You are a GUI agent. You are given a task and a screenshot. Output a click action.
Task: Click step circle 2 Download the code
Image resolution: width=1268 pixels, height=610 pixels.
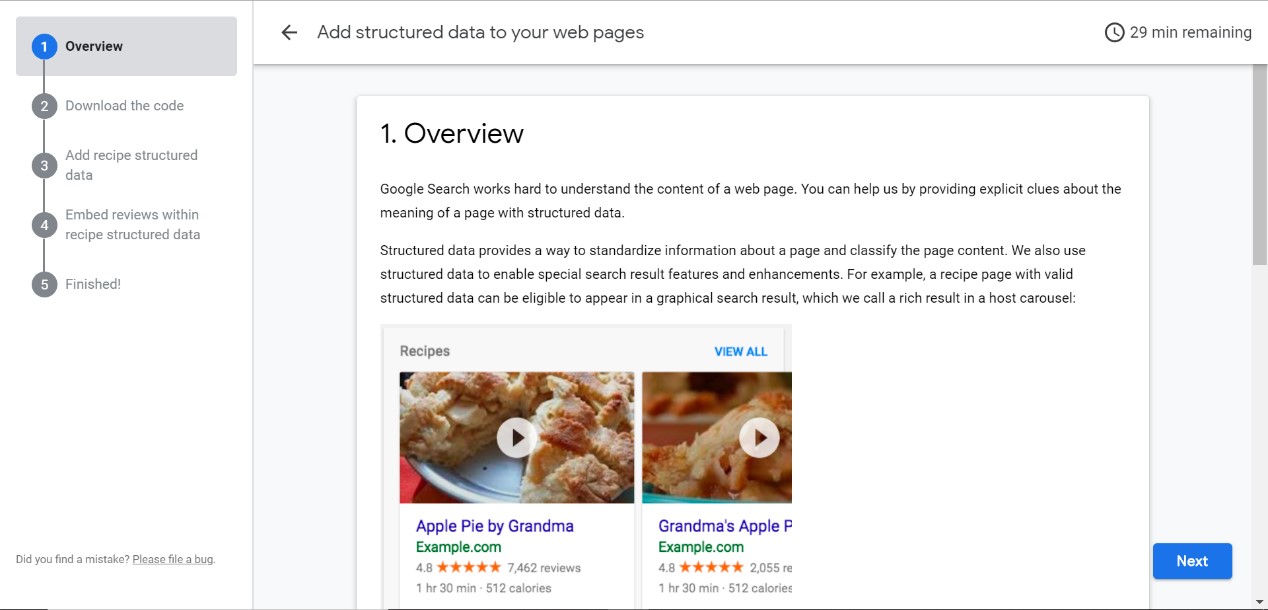point(43,105)
